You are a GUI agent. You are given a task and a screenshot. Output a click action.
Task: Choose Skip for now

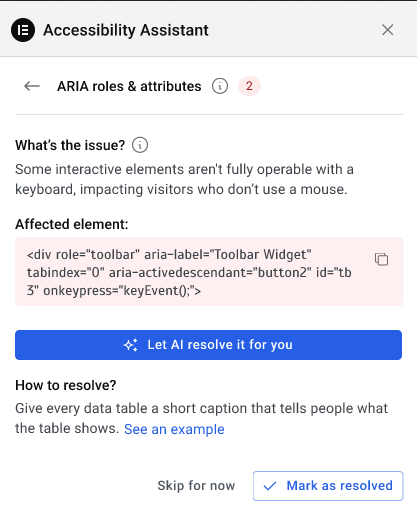pos(196,486)
